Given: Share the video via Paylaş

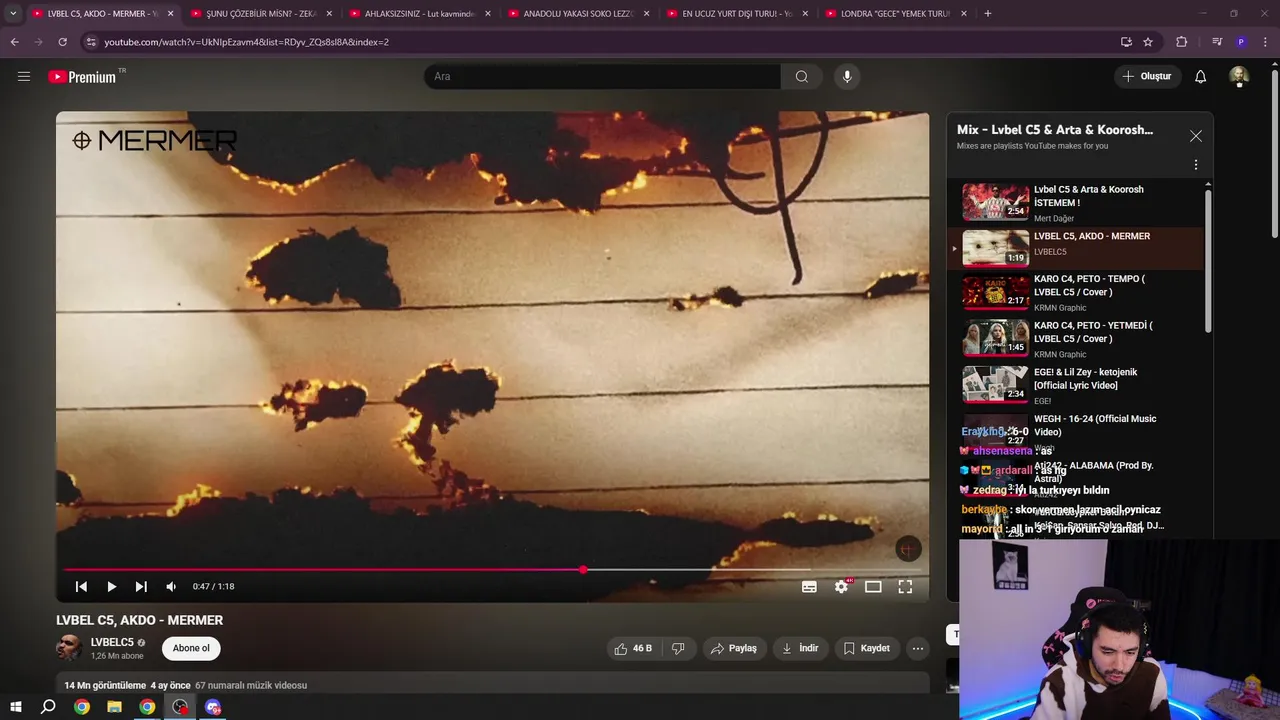Looking at the screenshot, I should 733,648.
